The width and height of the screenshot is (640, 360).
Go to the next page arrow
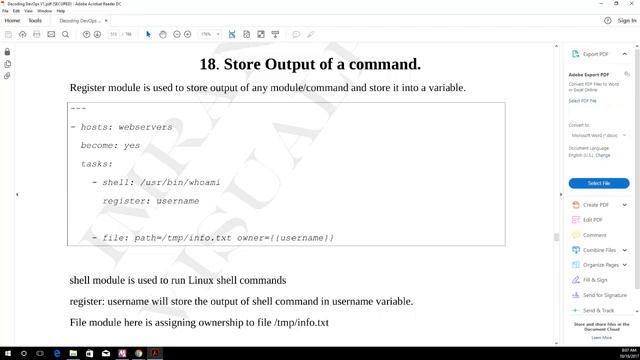click(97, 35)
